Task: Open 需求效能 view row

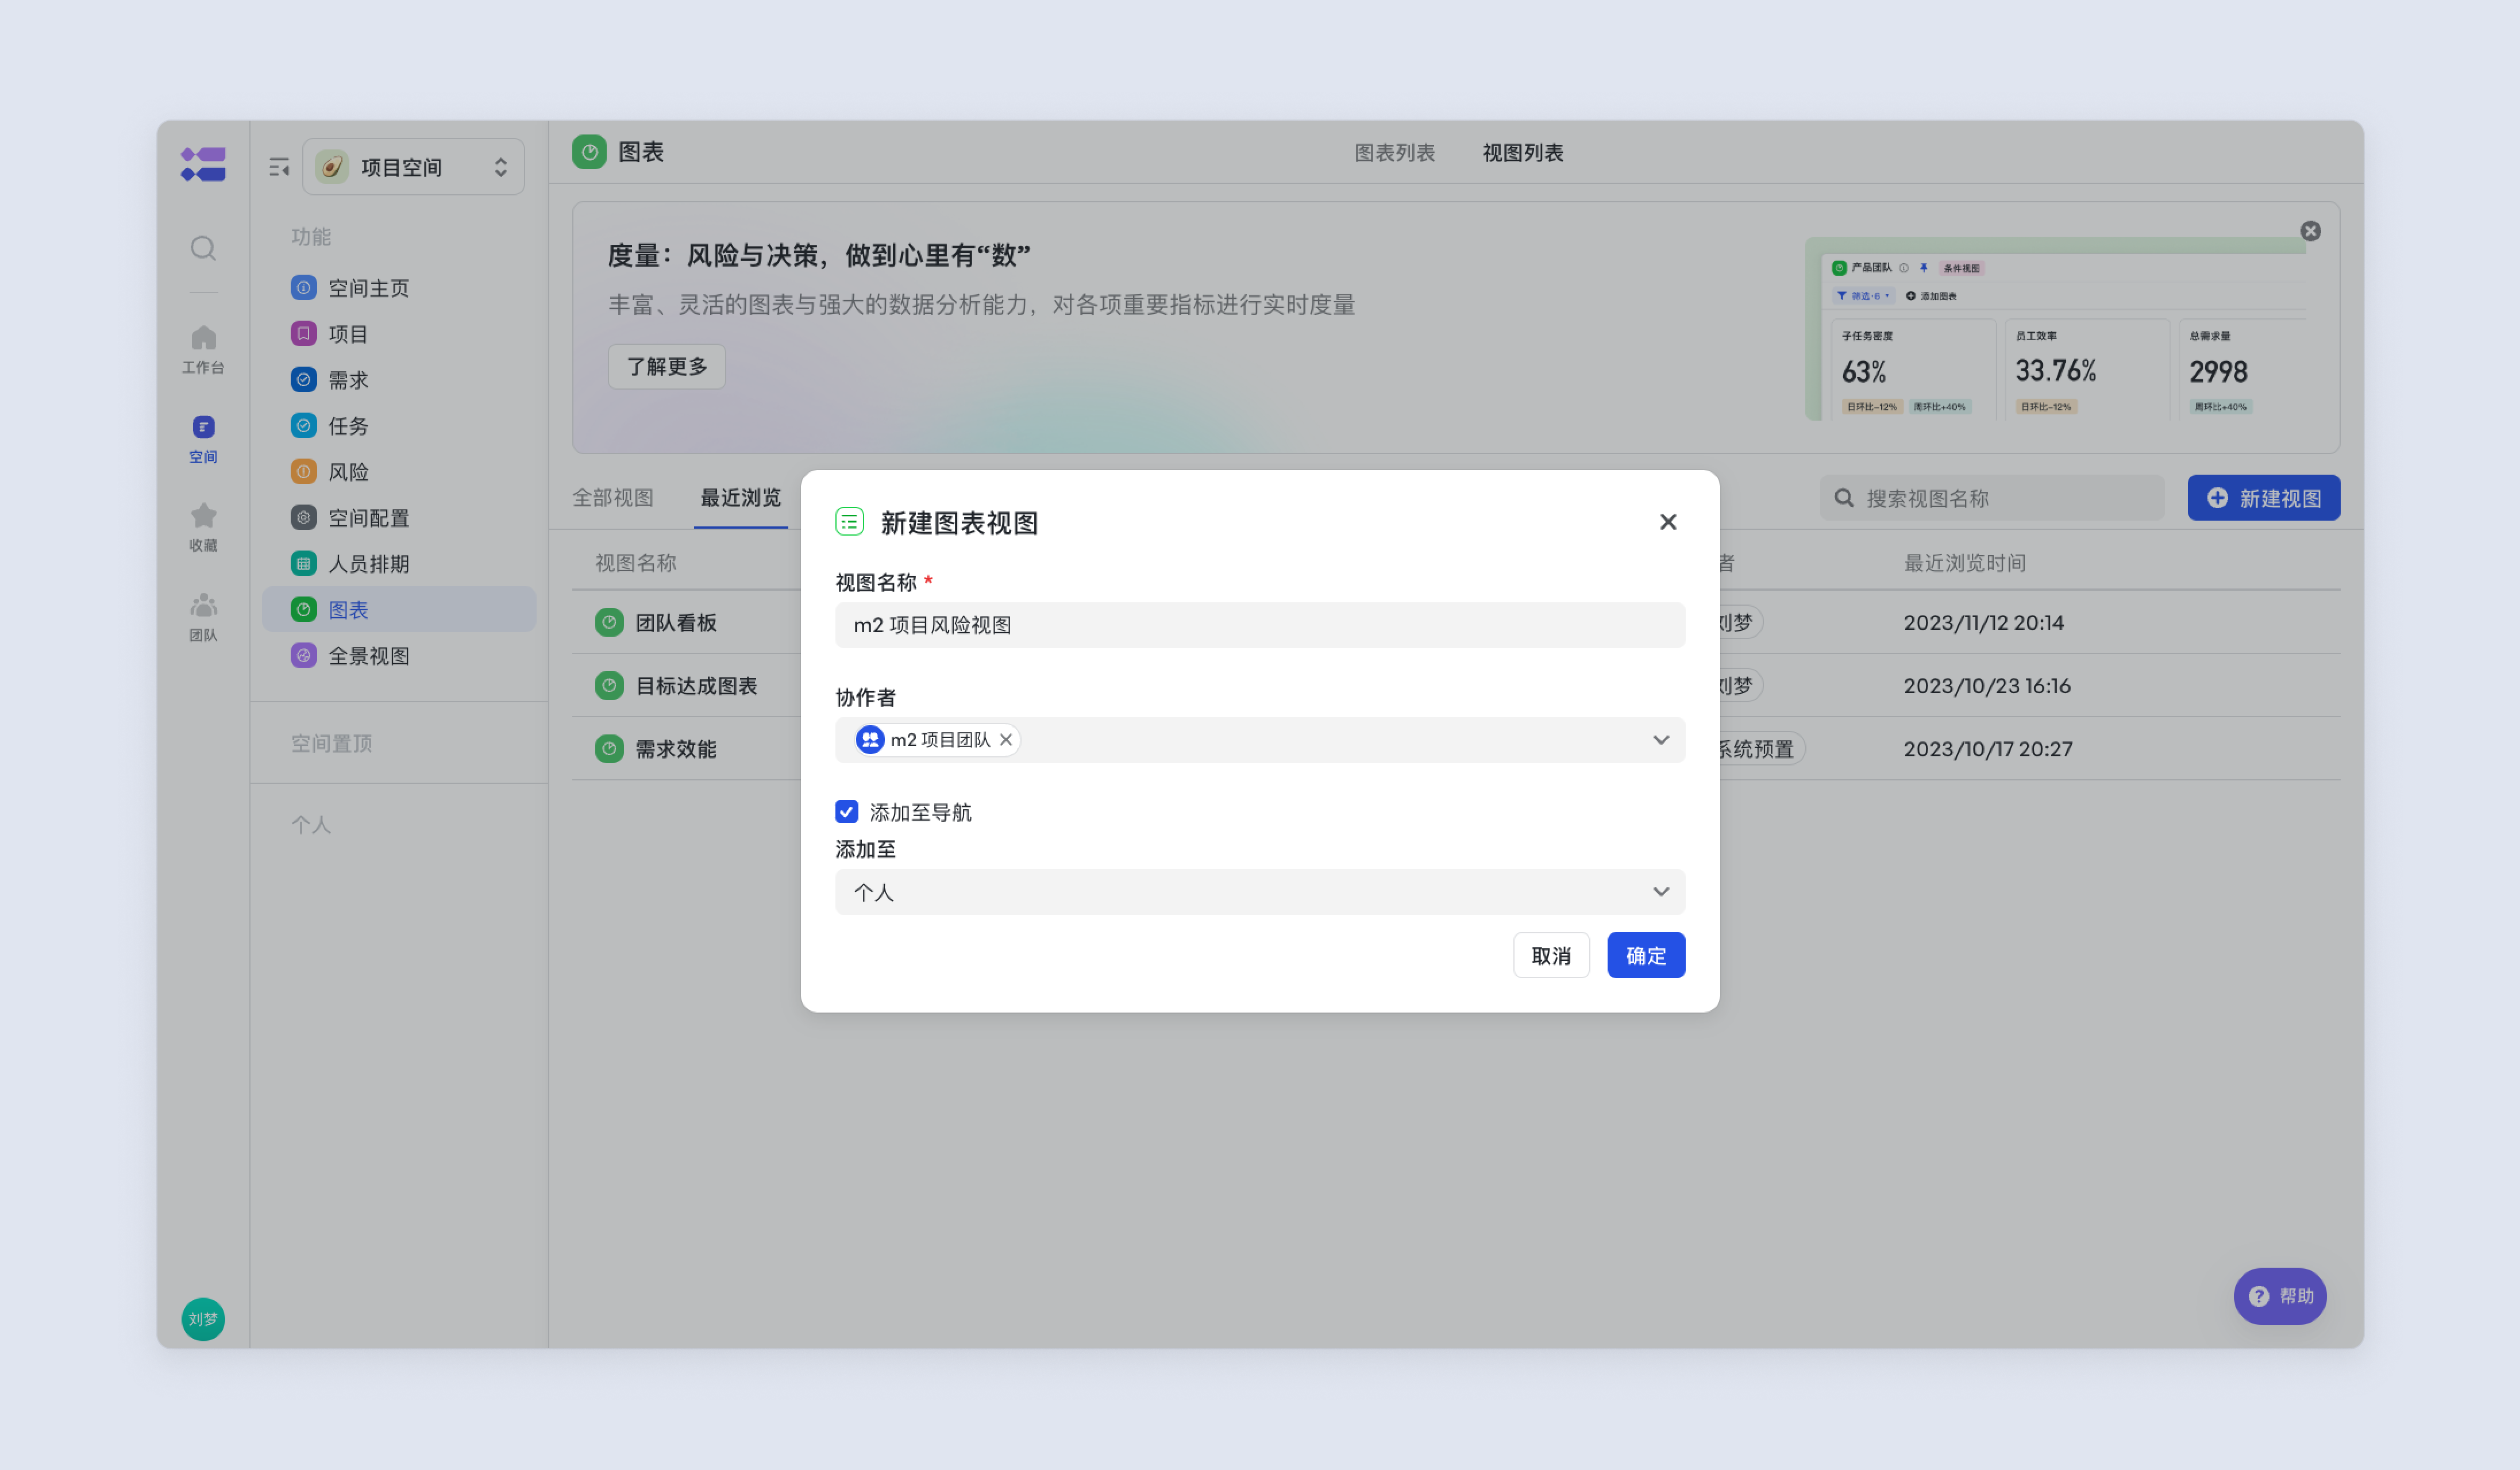Action: [x=675, y=749]
